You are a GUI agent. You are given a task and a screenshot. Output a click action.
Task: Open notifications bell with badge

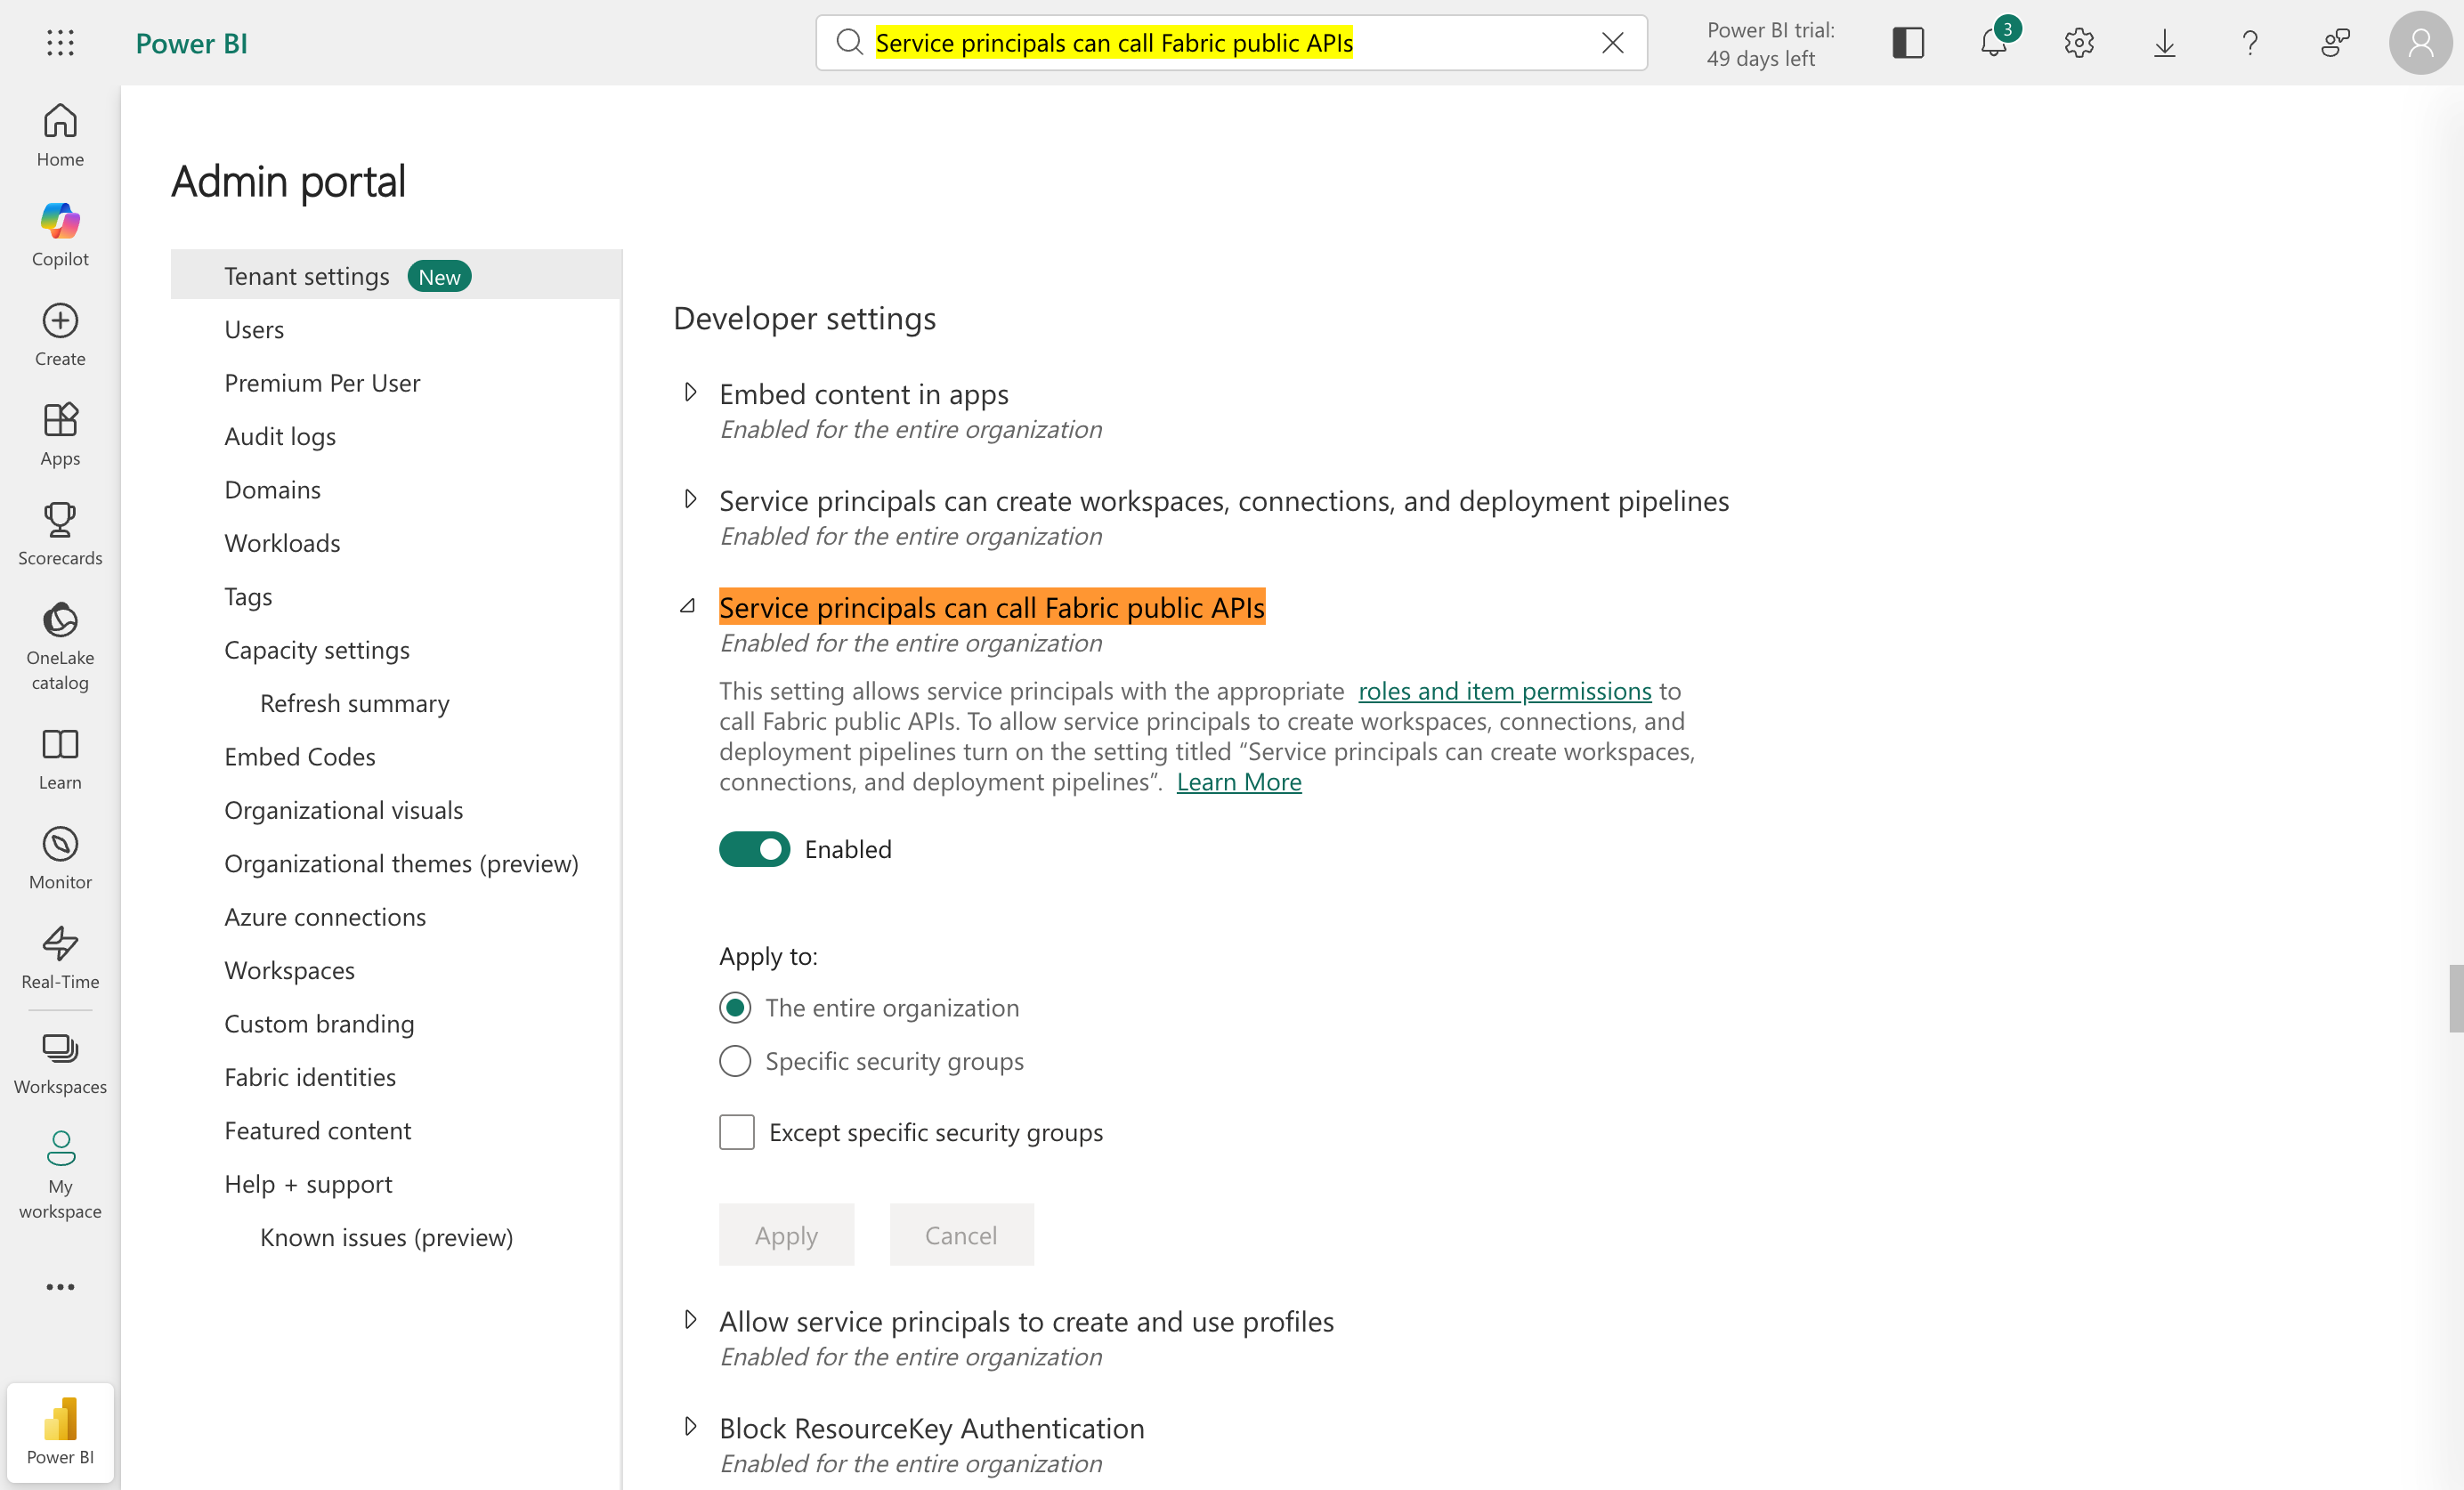pos(1995,43)
